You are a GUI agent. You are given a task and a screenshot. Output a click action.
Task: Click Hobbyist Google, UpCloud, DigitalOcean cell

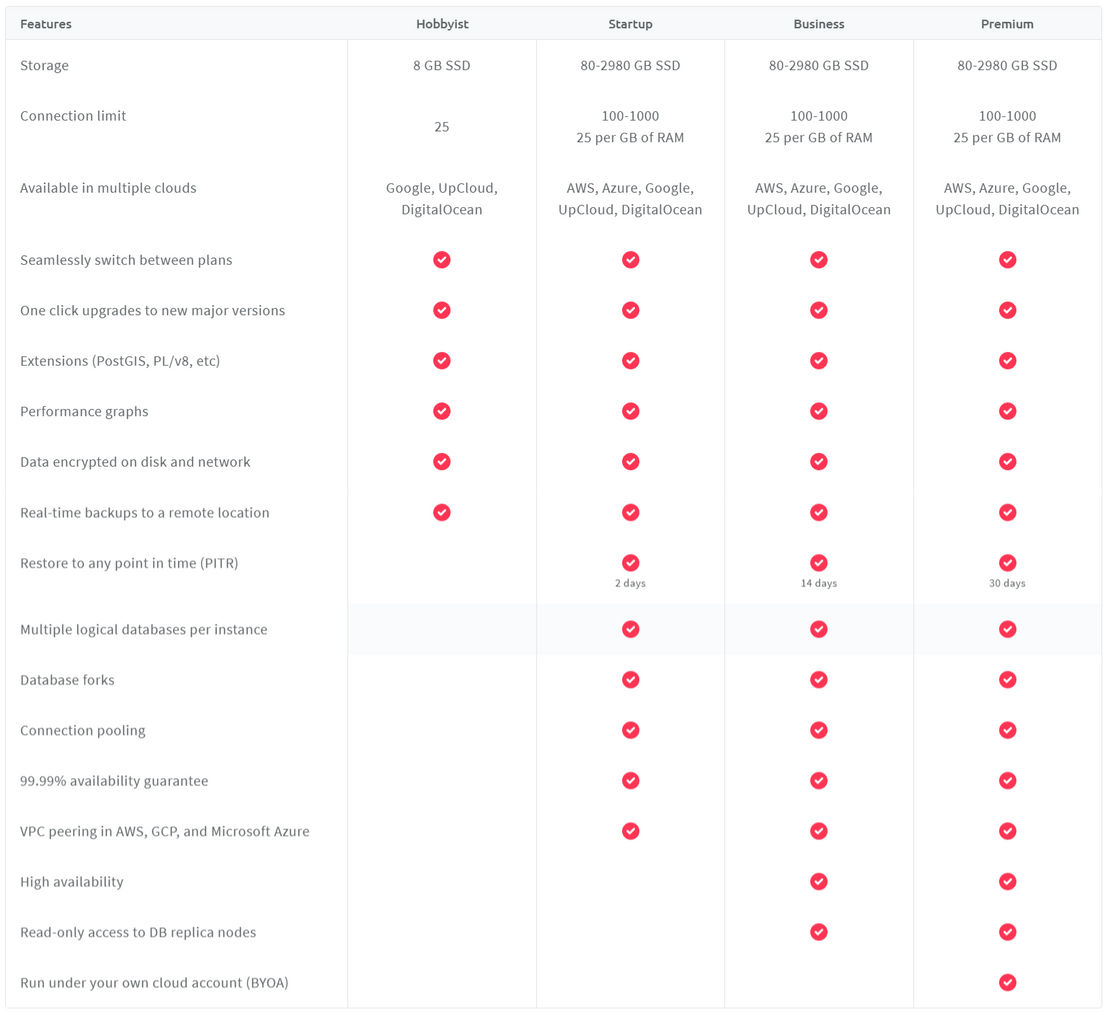pyautogui.click(x=442, y=199)
